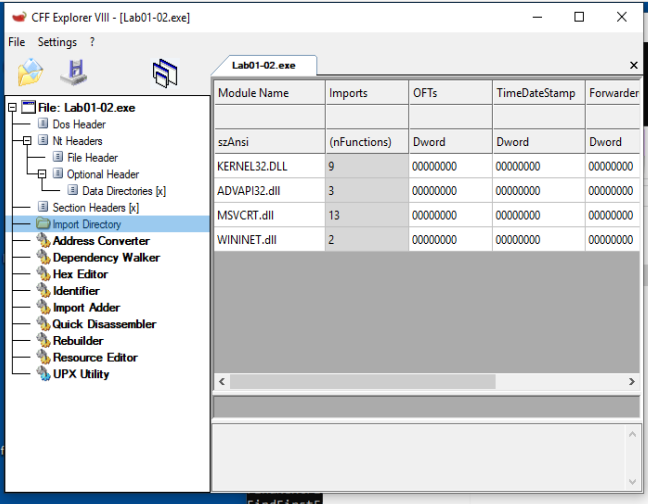Viewport: 648px width, 504px height.
Task: Open the Resource Editor tool
Action: click(x=95, y=357)
